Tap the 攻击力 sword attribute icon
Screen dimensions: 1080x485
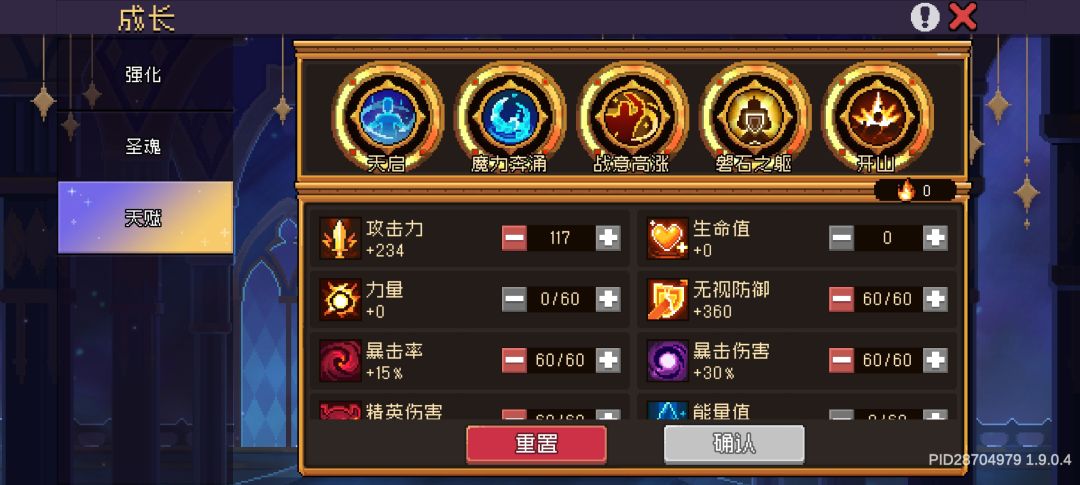[x=340, y=238]
